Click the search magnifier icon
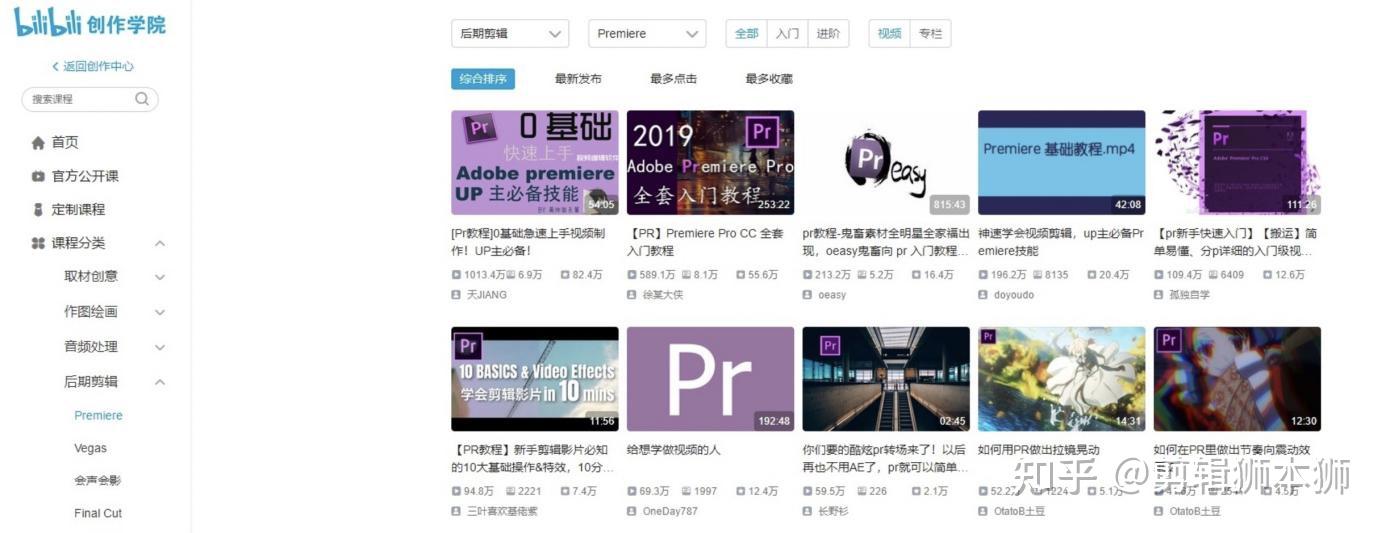This screenshot has height=533, width=1386. tap(142, 99)
